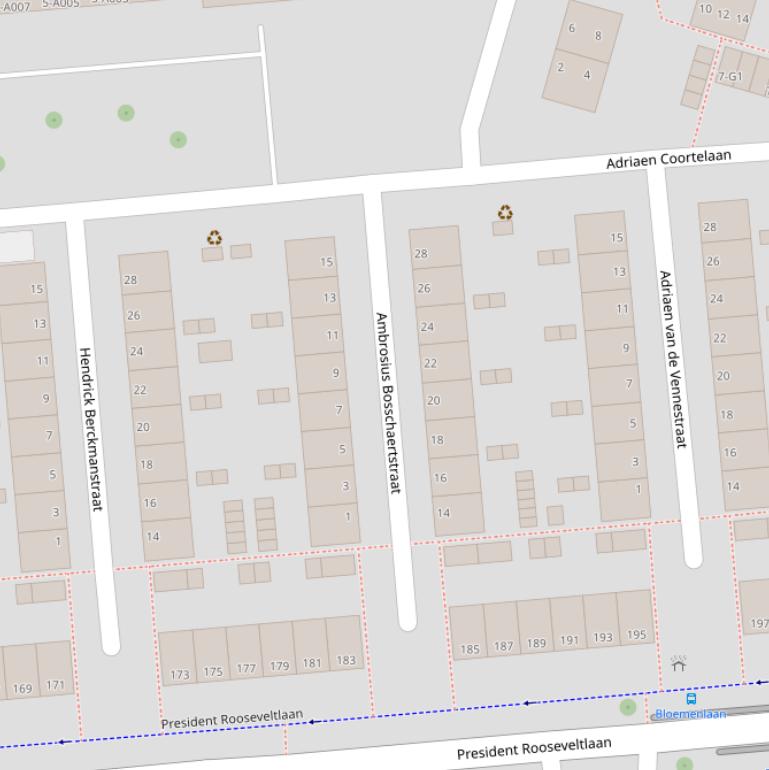The image size is (769, 770).
Task: Click the blue bus stop icon
Action: click(x=691, y=698)
